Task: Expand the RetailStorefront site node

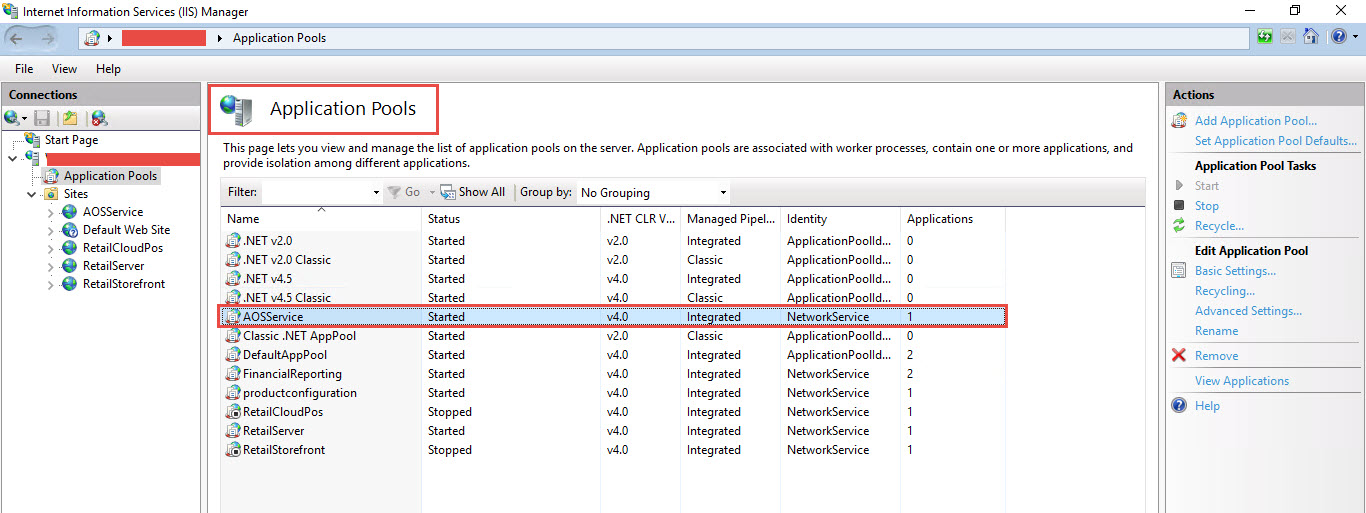Action: point(51,284)
